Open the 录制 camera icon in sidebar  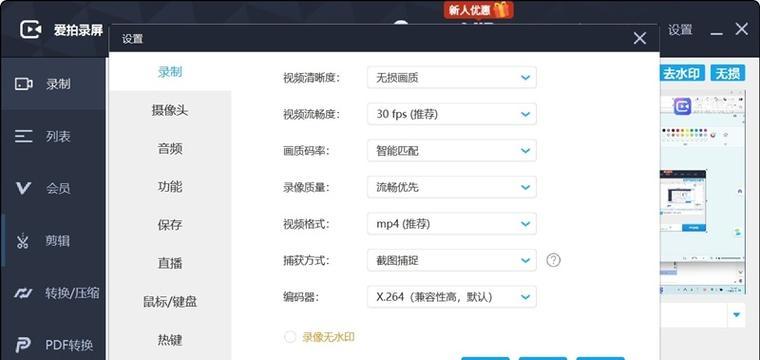(x=24, y=84)
